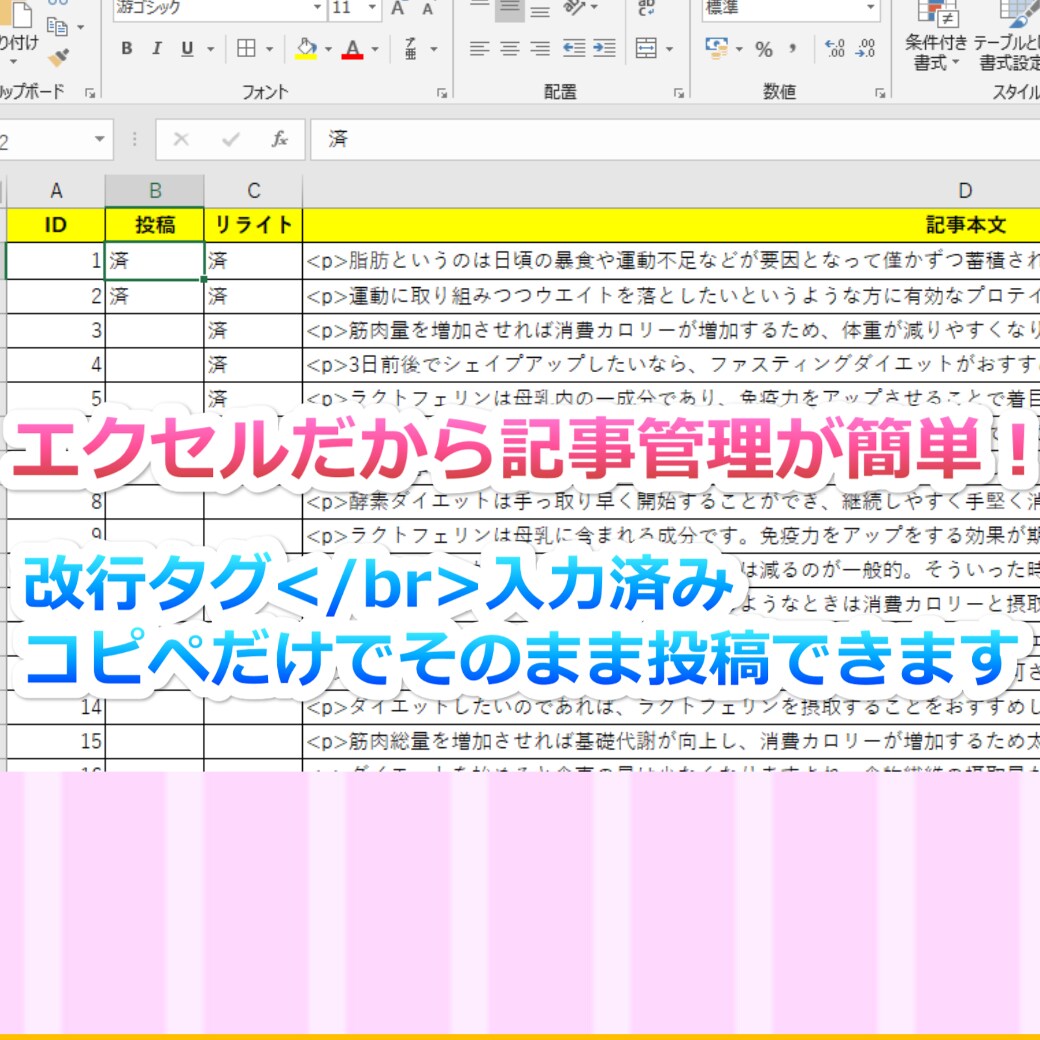
Task: Click the accounting number format icon
Action: pyautogui.click(x=716, y=48)
